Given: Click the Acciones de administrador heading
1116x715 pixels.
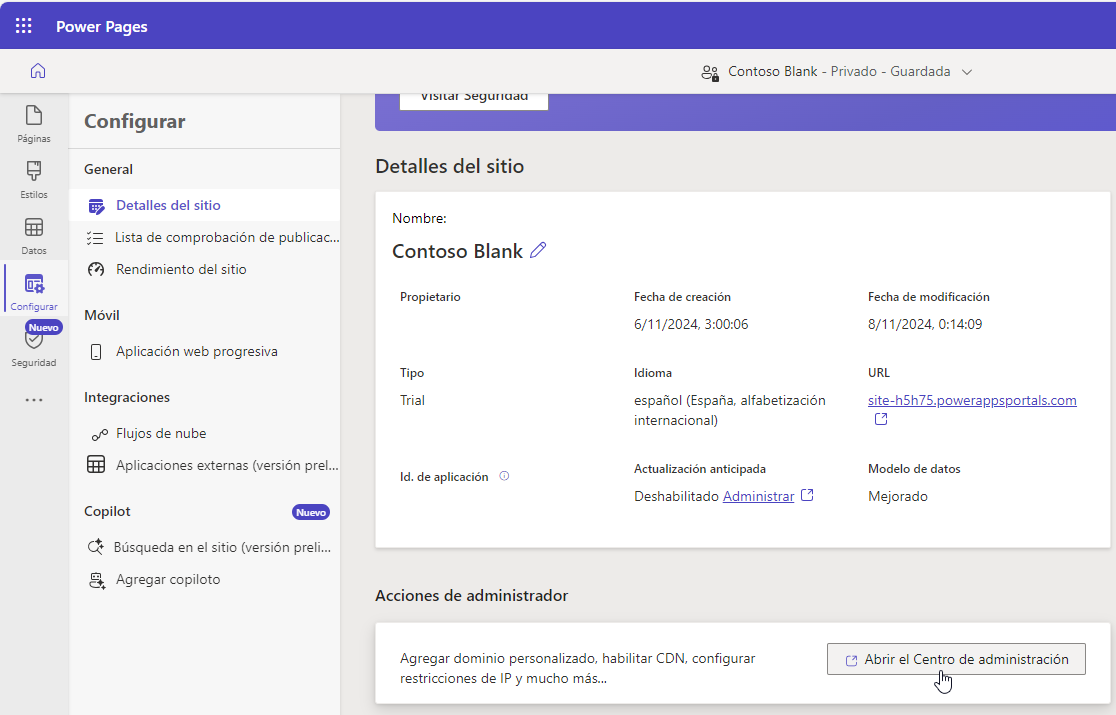Looking at the screenshot, I should [x=471, y=595].
